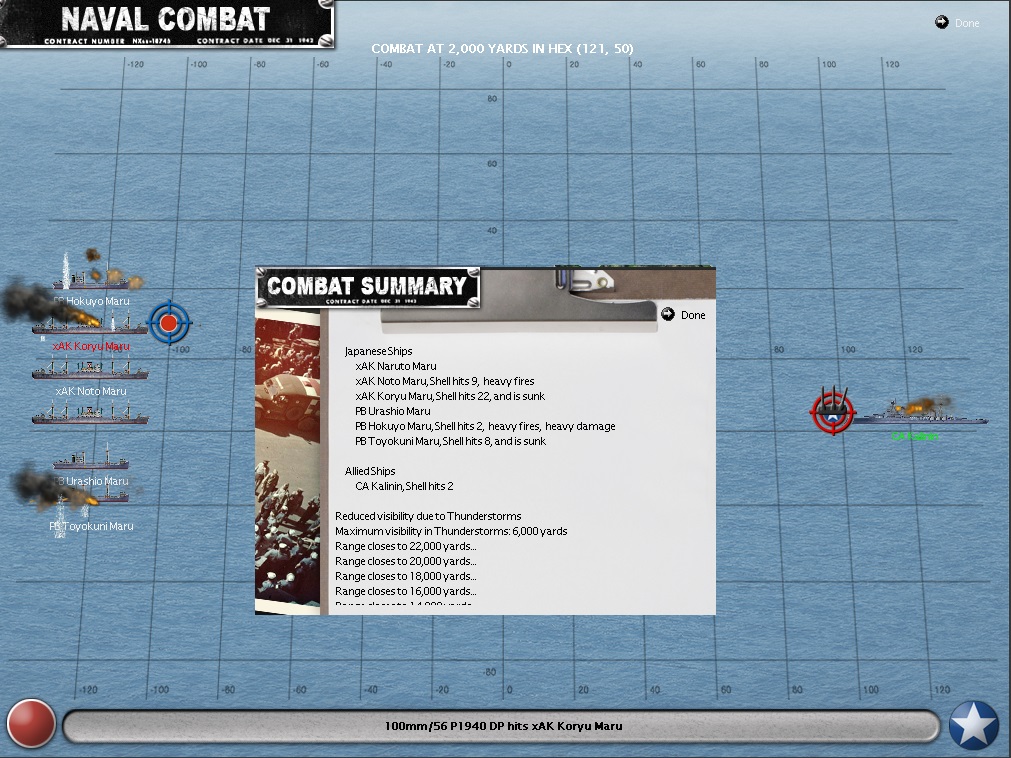The height and width of the screenshot is (758, 1011).
Task: Click the PB Hokuyo Maru heavy damage line
Action: pyautogui.click(x=485, y=426)
